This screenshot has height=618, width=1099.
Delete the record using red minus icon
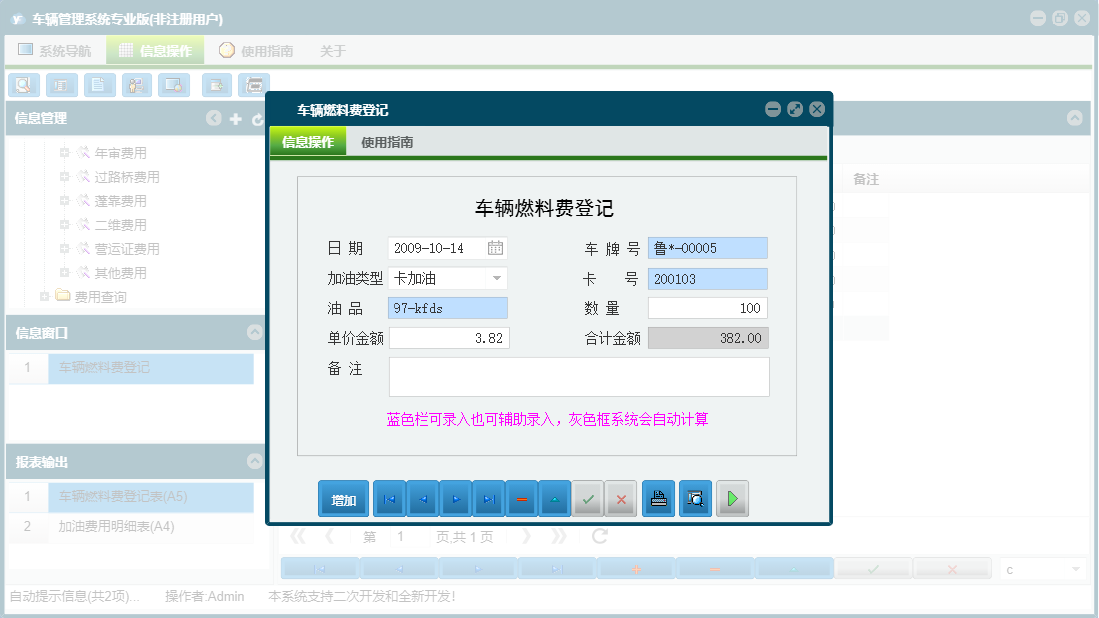coord(521,498)
